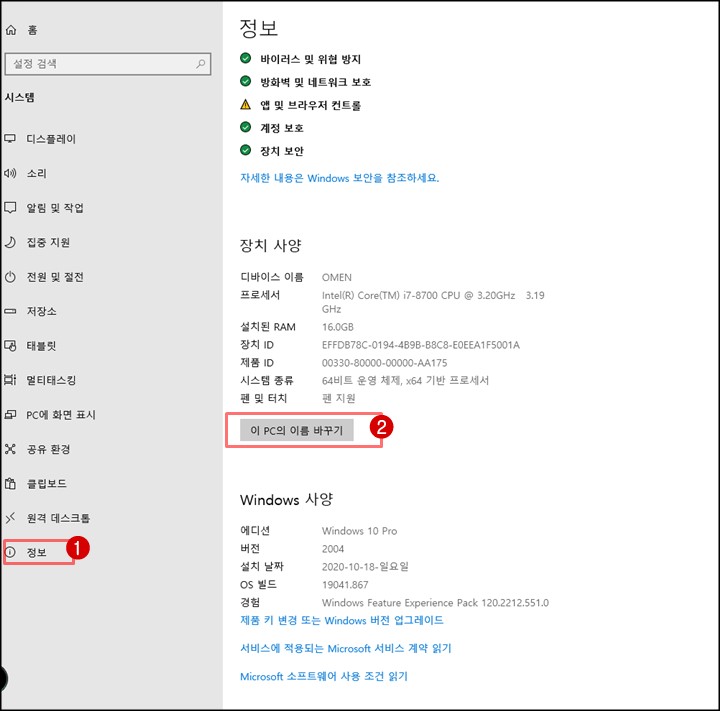Click 앱 및 브라우저 컨트롤 text
Viewport: 720px width, 711px height.
click(310, 105)
